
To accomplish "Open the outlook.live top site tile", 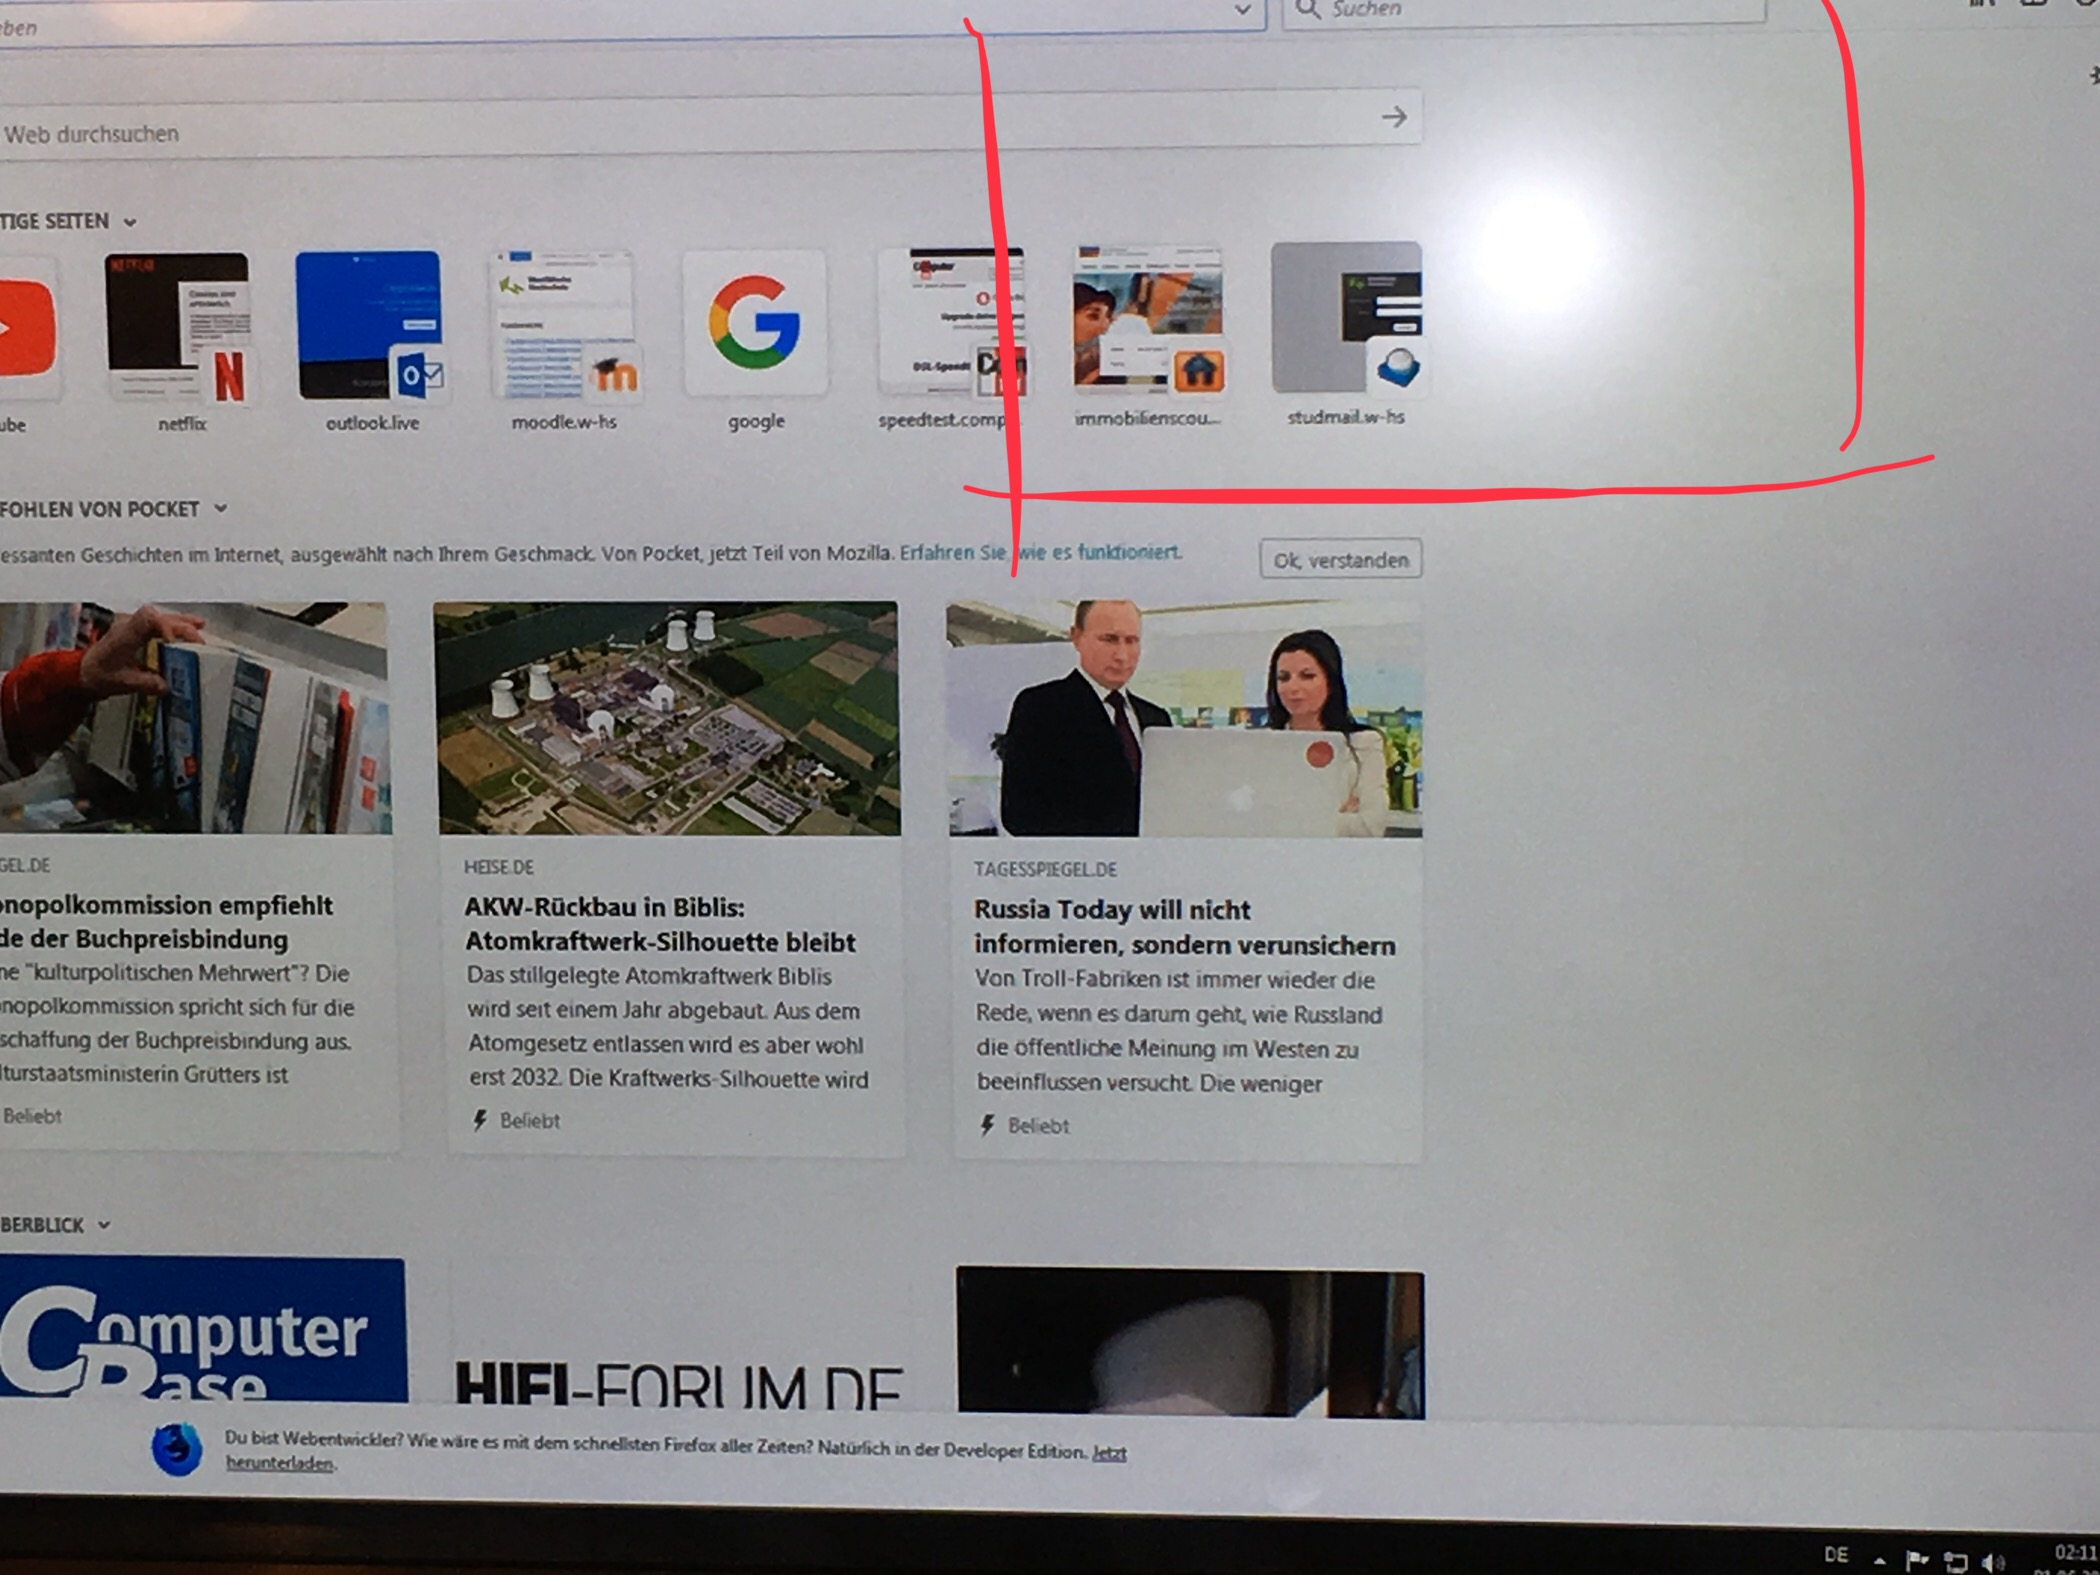I will 369,325.
